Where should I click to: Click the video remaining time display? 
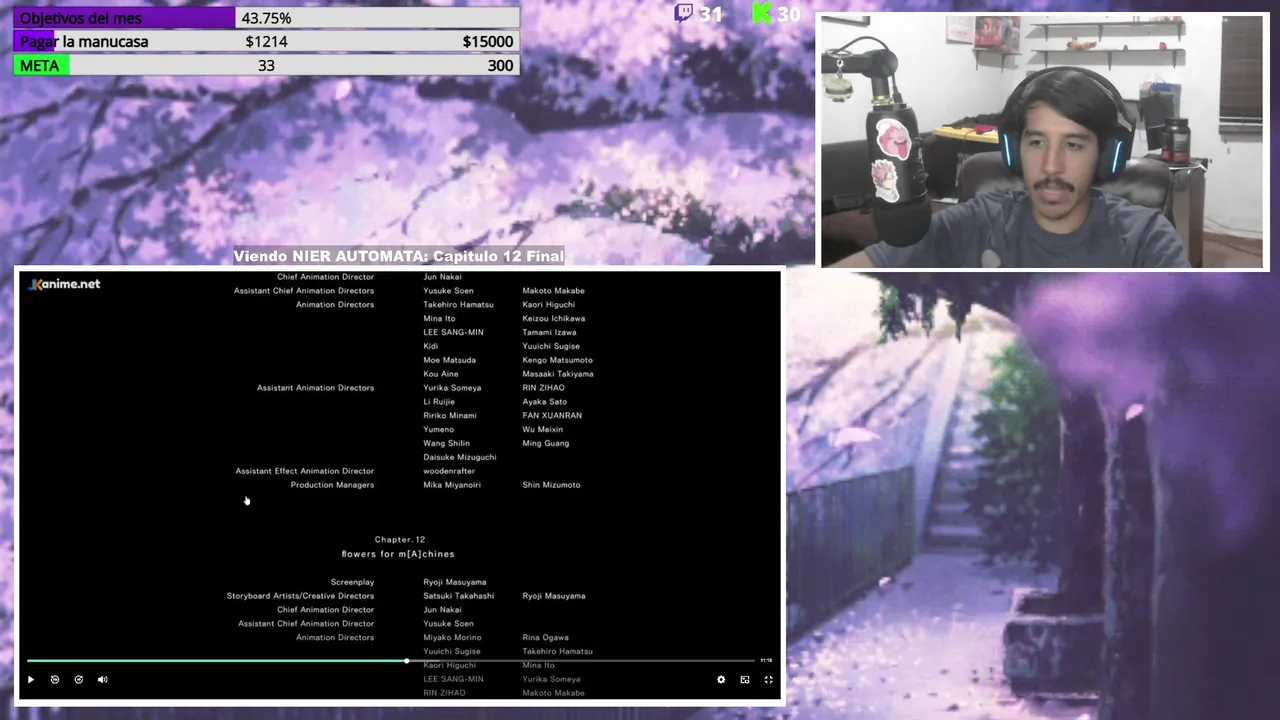point(766,660)
